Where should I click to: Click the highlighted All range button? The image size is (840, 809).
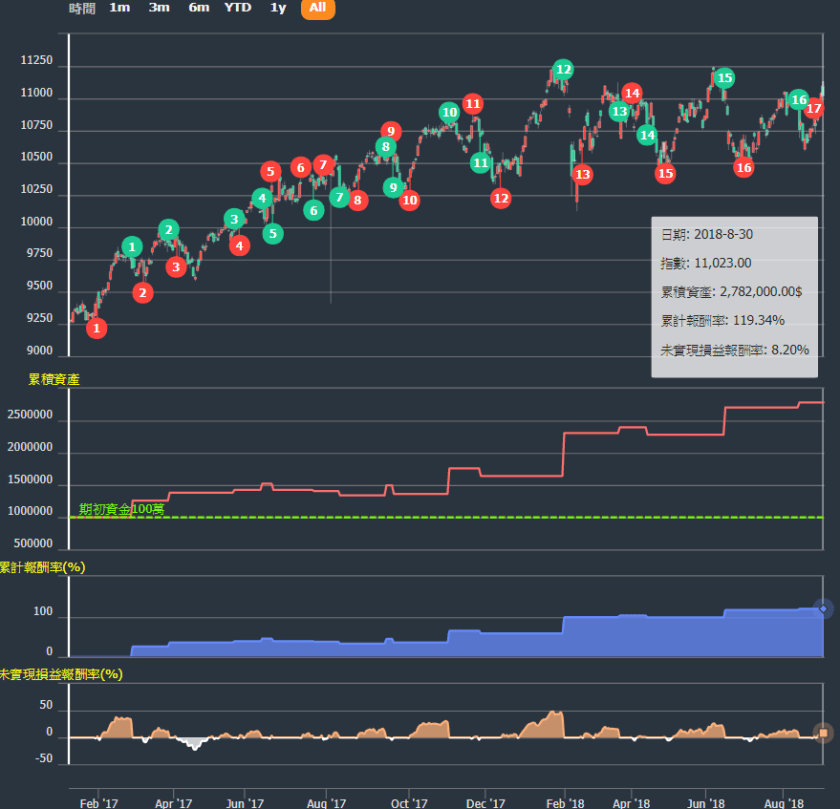tap(317, 8)
